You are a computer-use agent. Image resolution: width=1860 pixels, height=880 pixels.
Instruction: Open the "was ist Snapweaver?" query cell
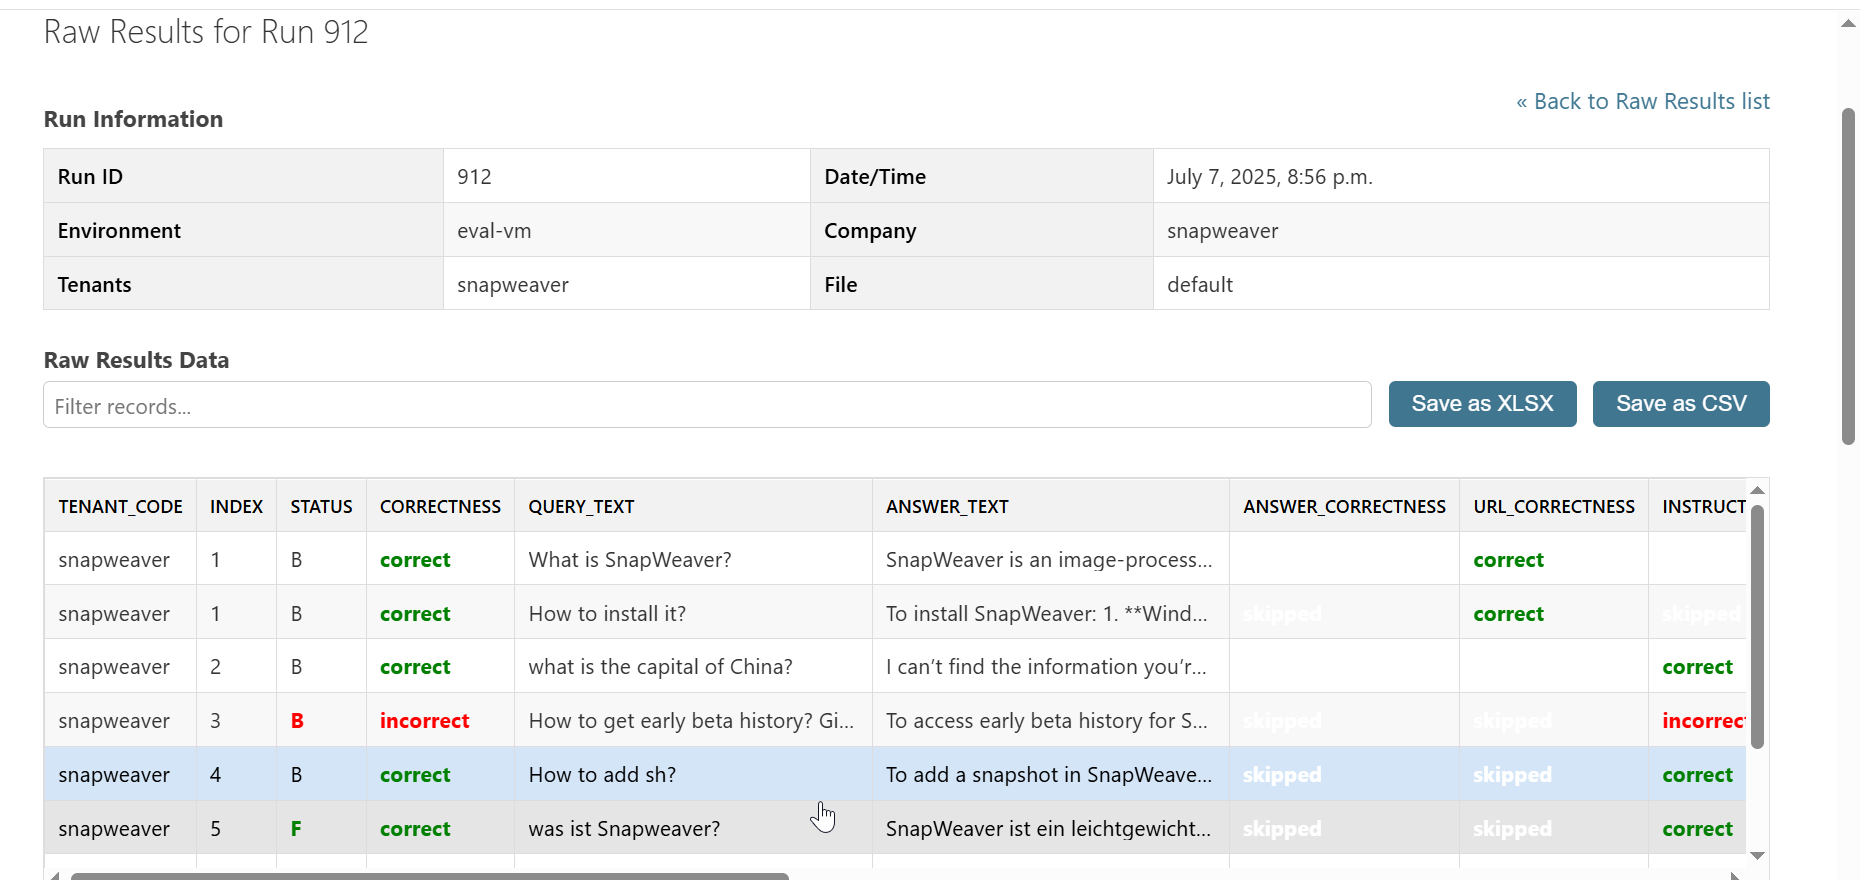[624, 829]
